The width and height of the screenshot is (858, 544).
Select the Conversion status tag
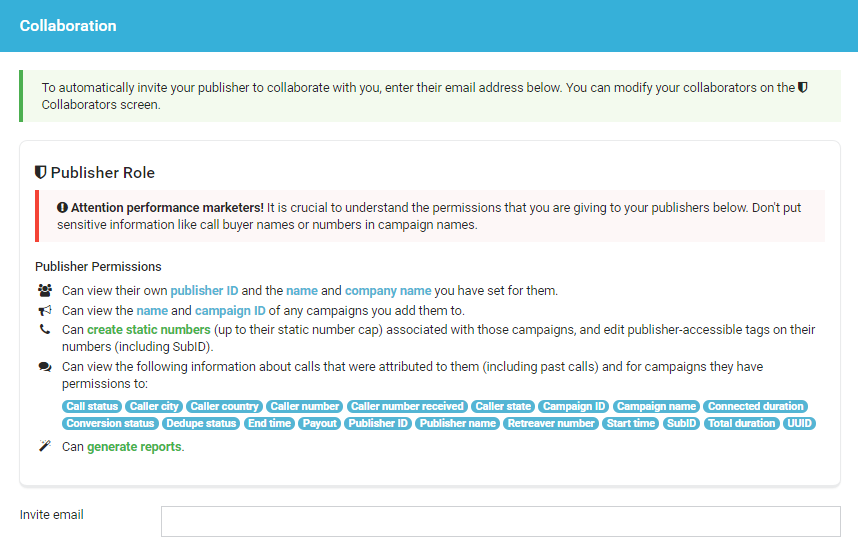click(110, 423)
